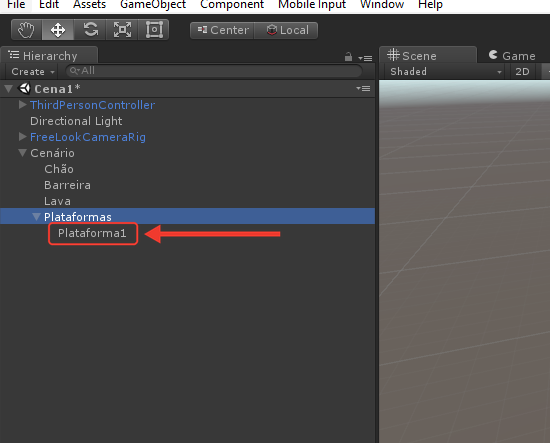Open the Assets menu

click(89, 5)
